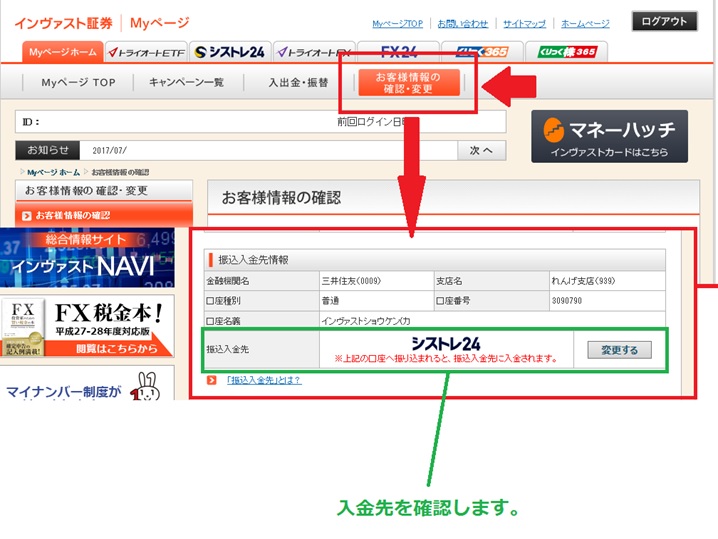Switch to the シストレ24 tab
The height and width of the screenshot is (539, 718).
(230, 52)
